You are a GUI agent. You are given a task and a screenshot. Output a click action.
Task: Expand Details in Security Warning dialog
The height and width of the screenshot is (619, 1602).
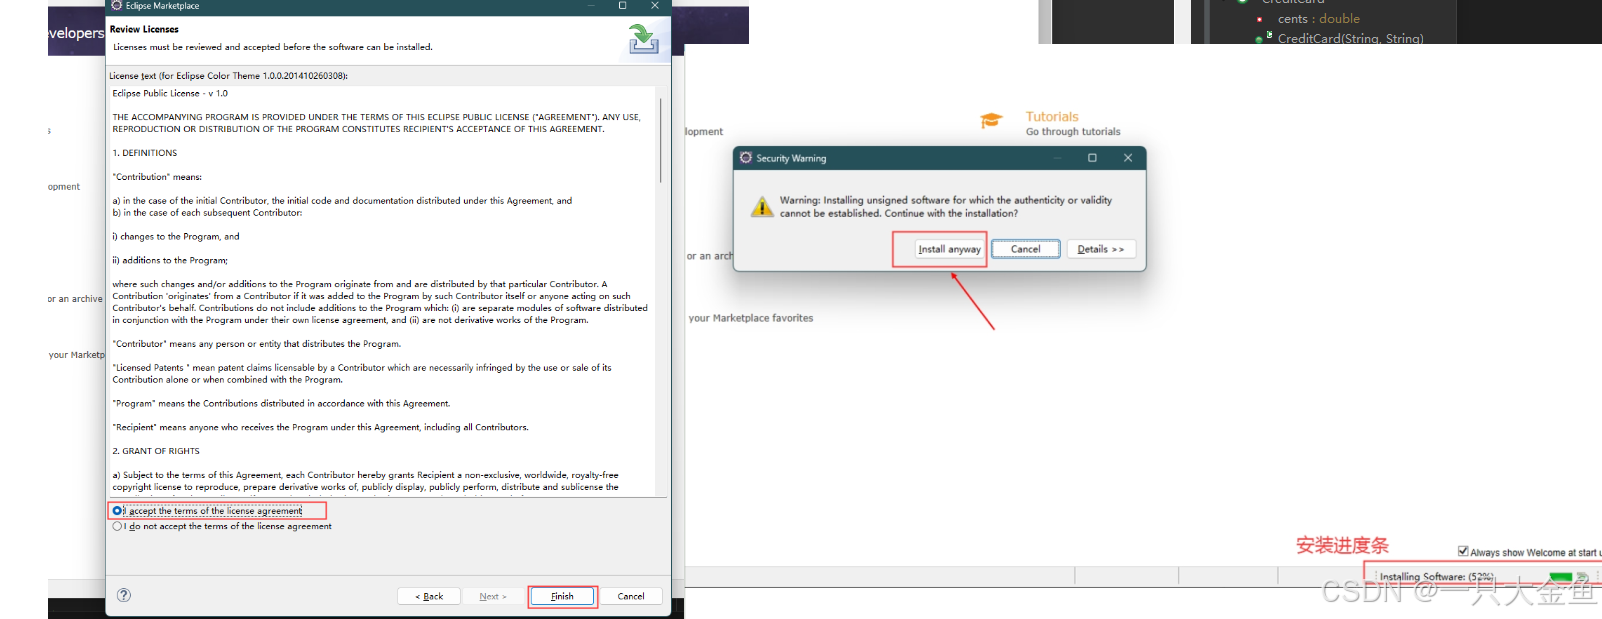[x=1101, y=249]
